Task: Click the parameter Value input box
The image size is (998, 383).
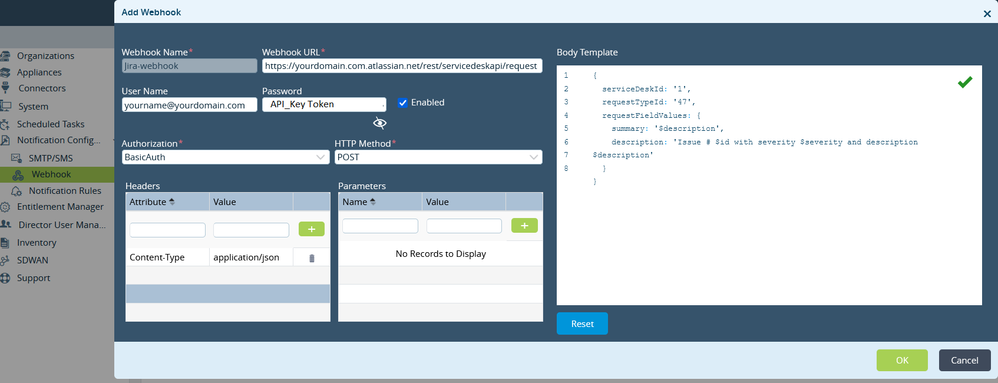Action: pyautogui.click(x=464, y=226)
